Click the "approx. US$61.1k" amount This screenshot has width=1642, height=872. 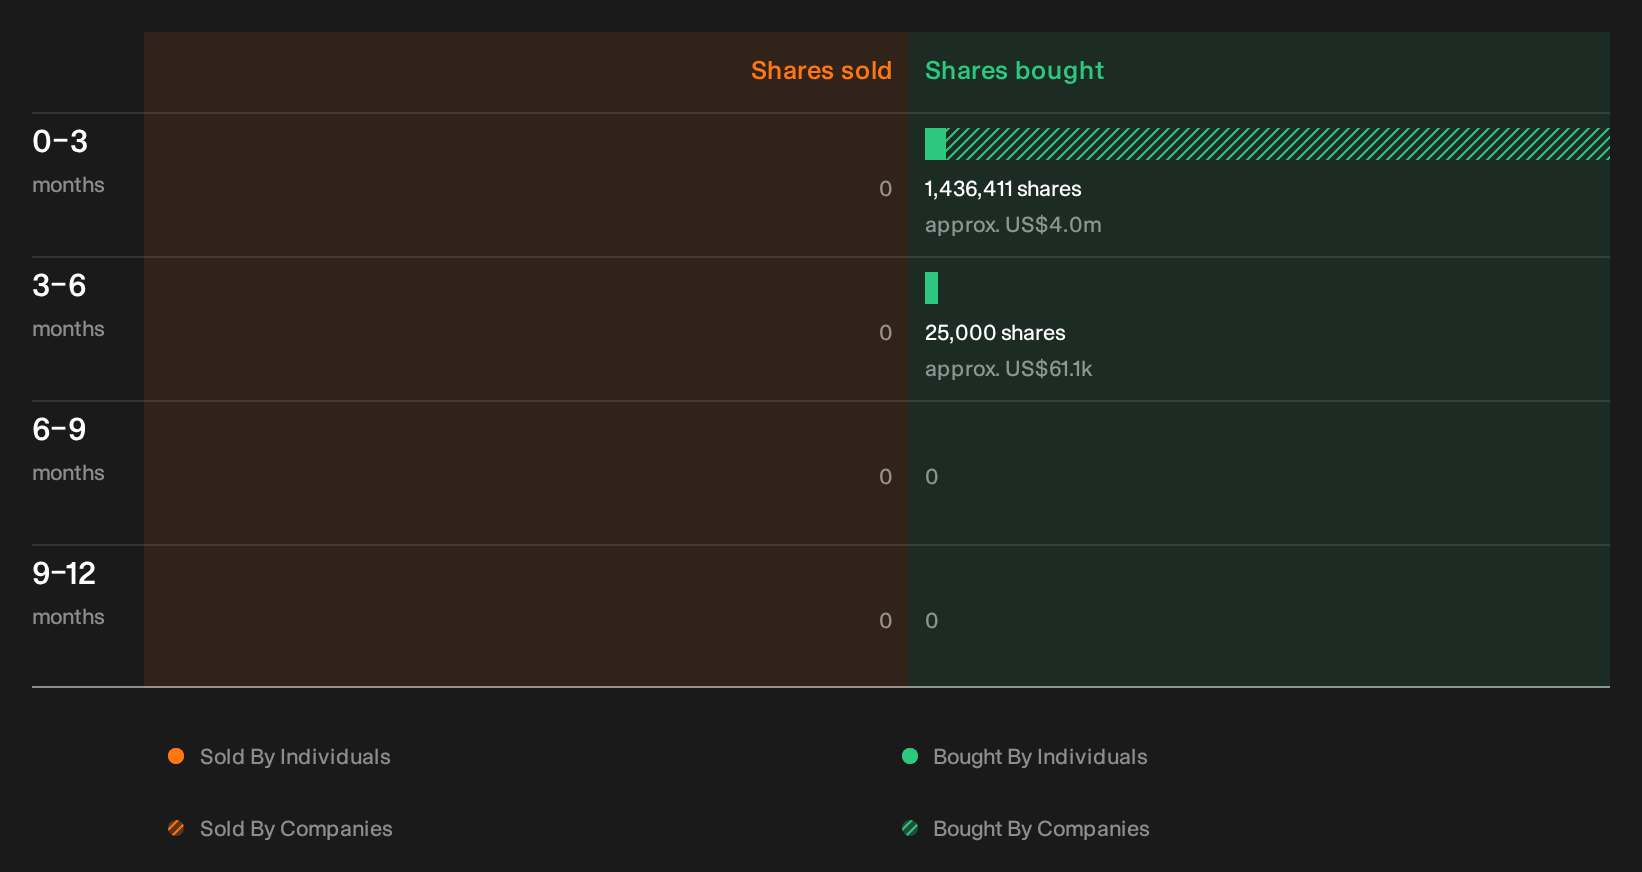[1008, 369]
